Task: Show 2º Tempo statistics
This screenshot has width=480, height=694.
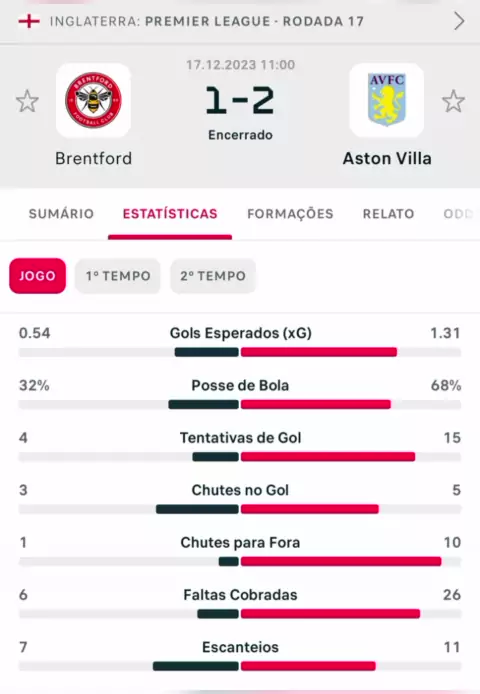Action: click(213, 276)
